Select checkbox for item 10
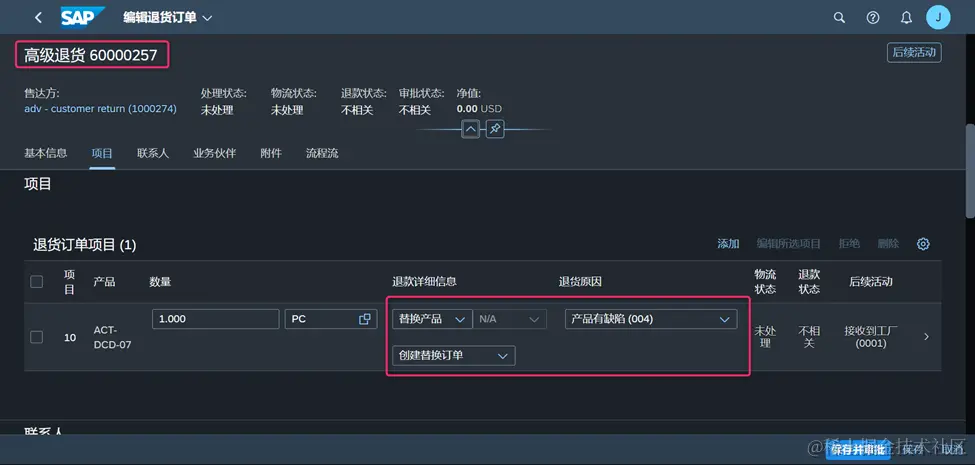The width and height of the screenshot is (975, 465). (x=37, y=337)
